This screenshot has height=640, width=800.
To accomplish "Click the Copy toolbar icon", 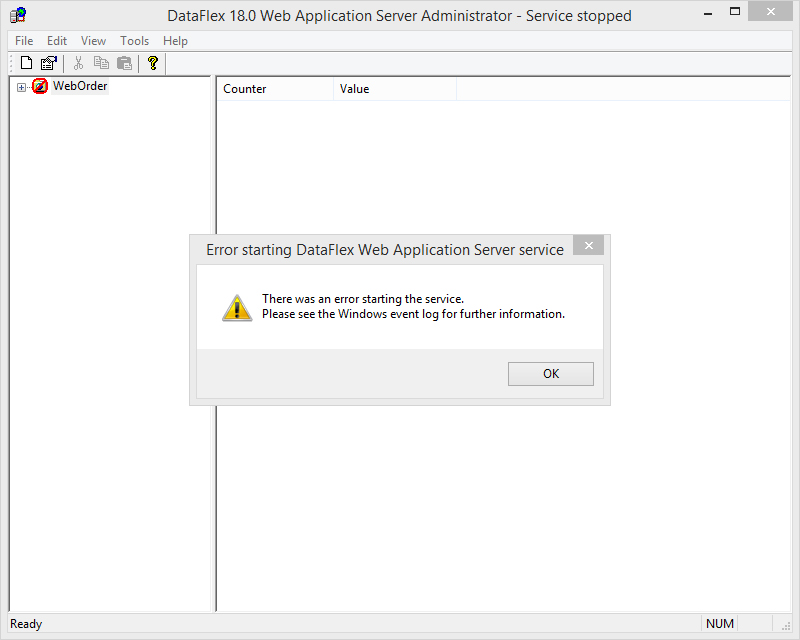I will point(101,63).
